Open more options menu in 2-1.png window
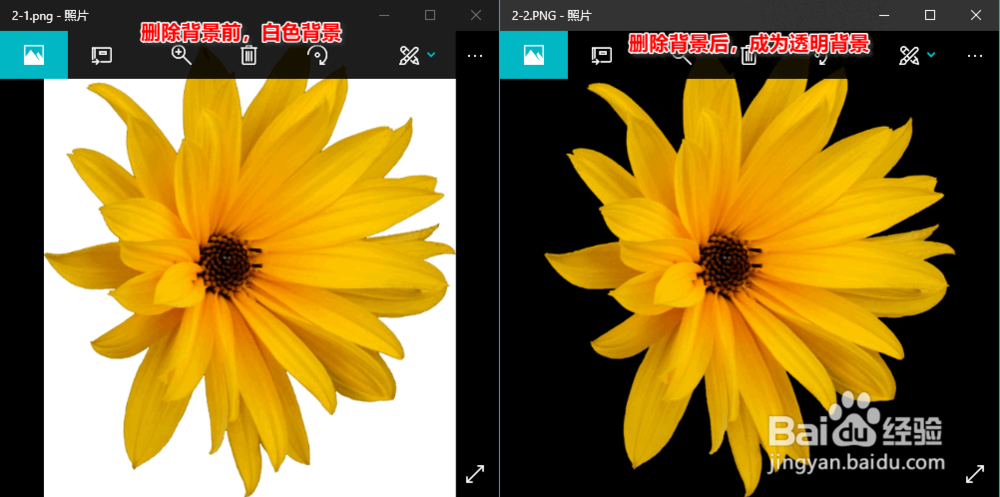Image resolution: width=1000 pixels, height=497 pixels. pyautogui.click(x=475, y=56)
